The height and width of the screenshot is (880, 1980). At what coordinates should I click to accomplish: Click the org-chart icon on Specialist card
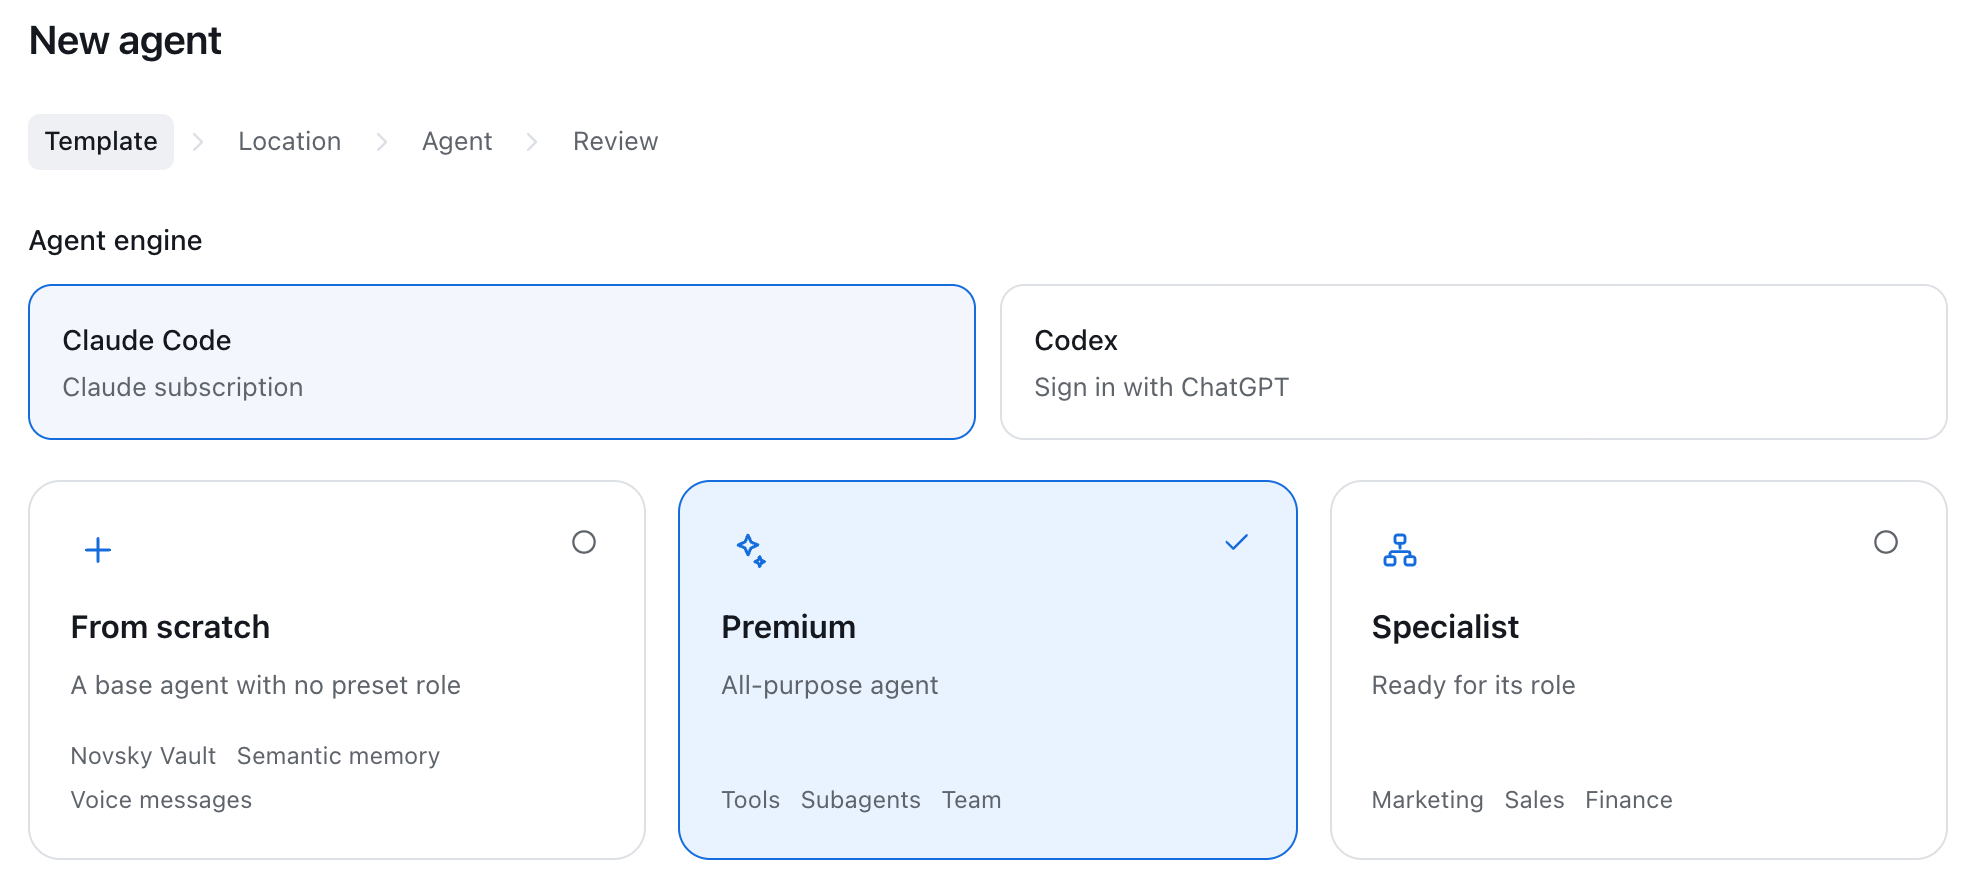coord(1400,550)
